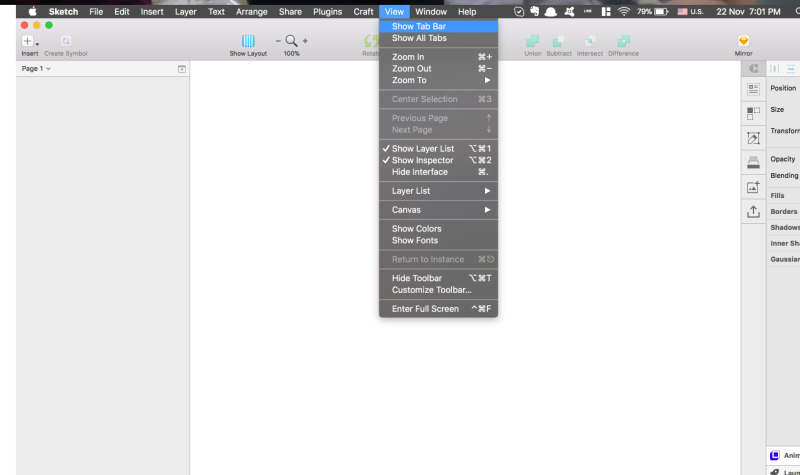Click the Center Selection menu item

coord(438,99)
